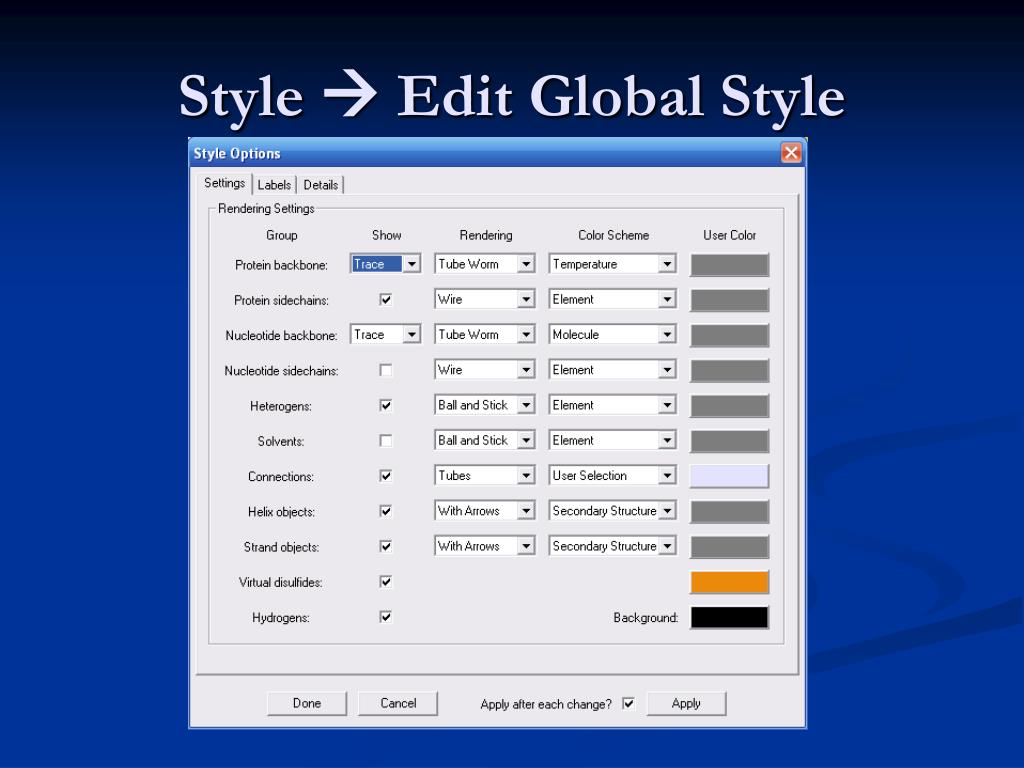Pick Nucleotide backbone user color swatch
The width and height of the screenshot is (1024, 768).
coord(729,335)
